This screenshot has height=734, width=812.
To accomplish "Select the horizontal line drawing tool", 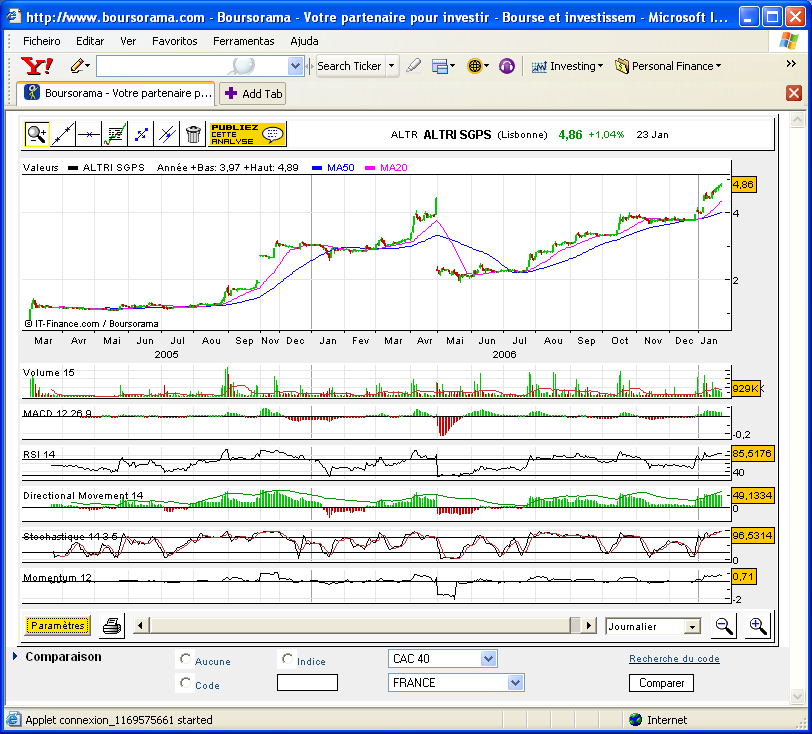I will tap(89, 135).
